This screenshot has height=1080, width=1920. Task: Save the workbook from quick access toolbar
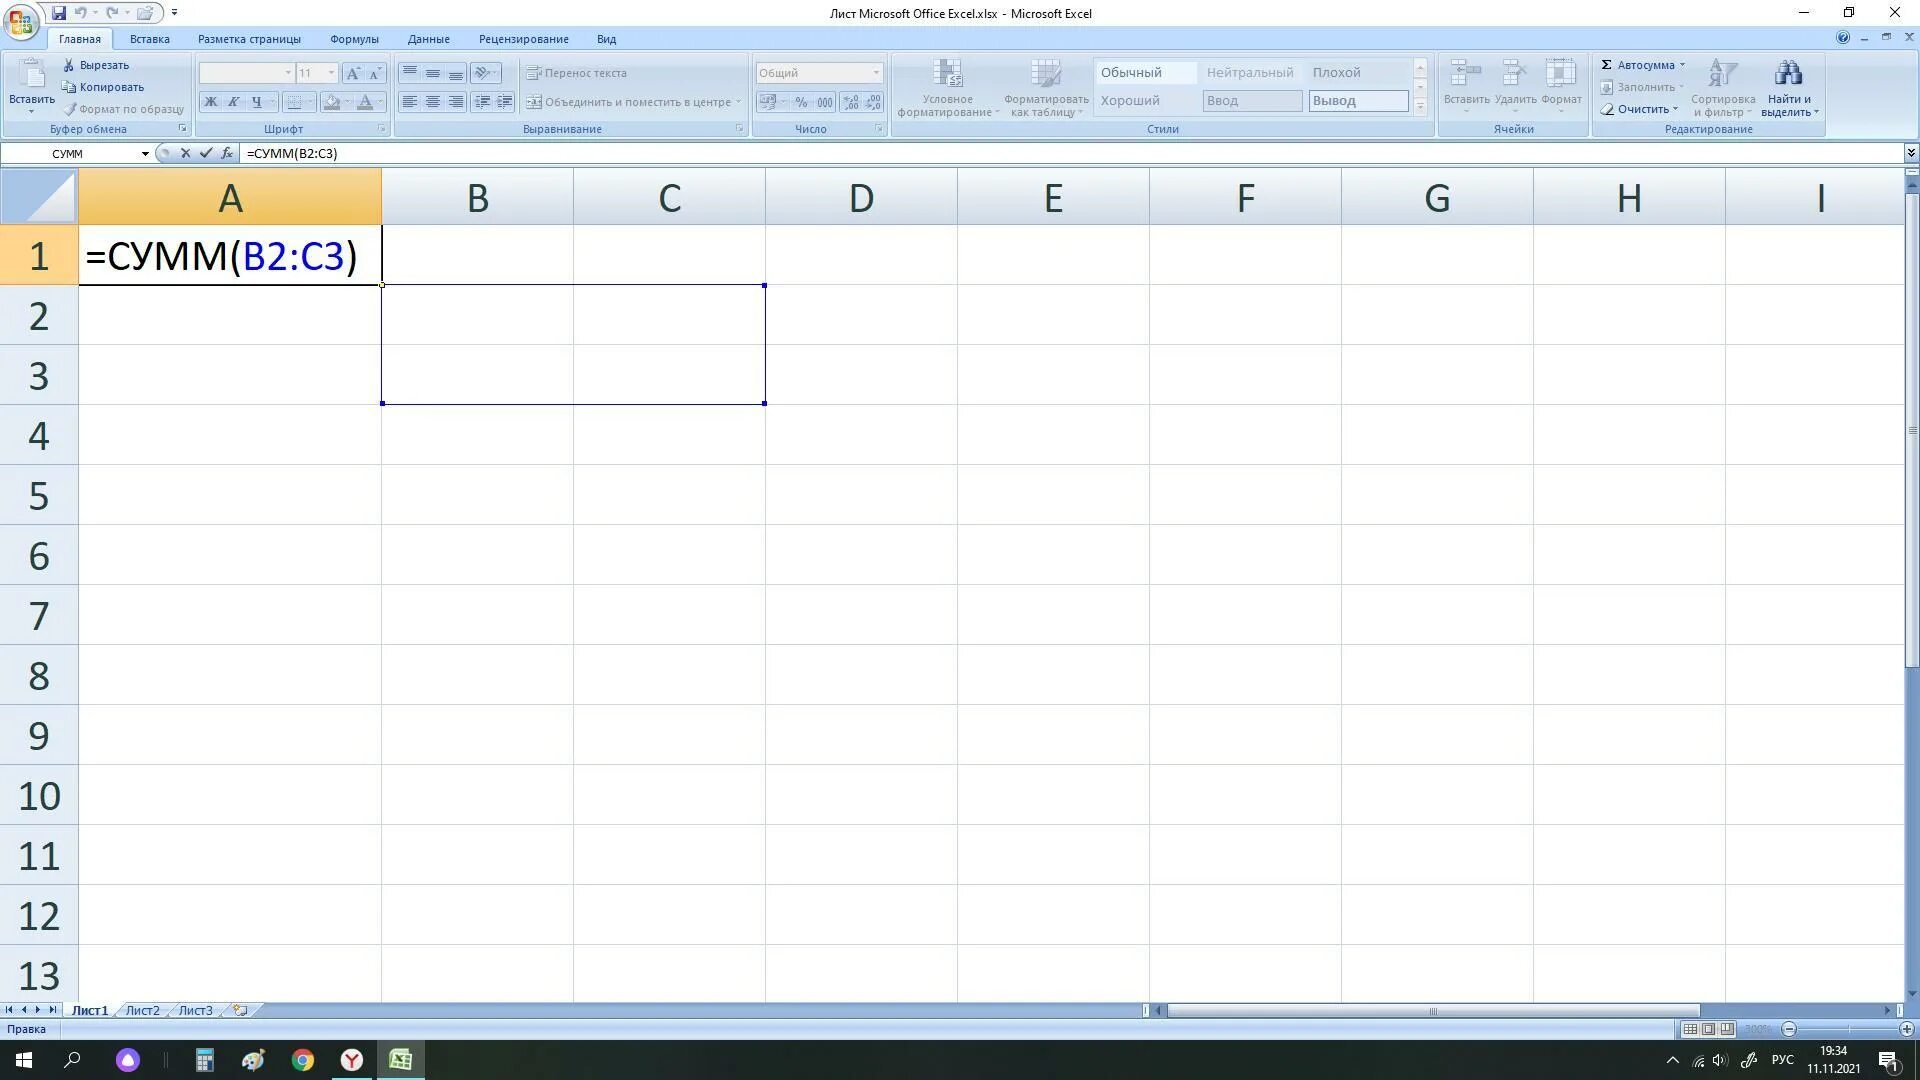[59, 13]
